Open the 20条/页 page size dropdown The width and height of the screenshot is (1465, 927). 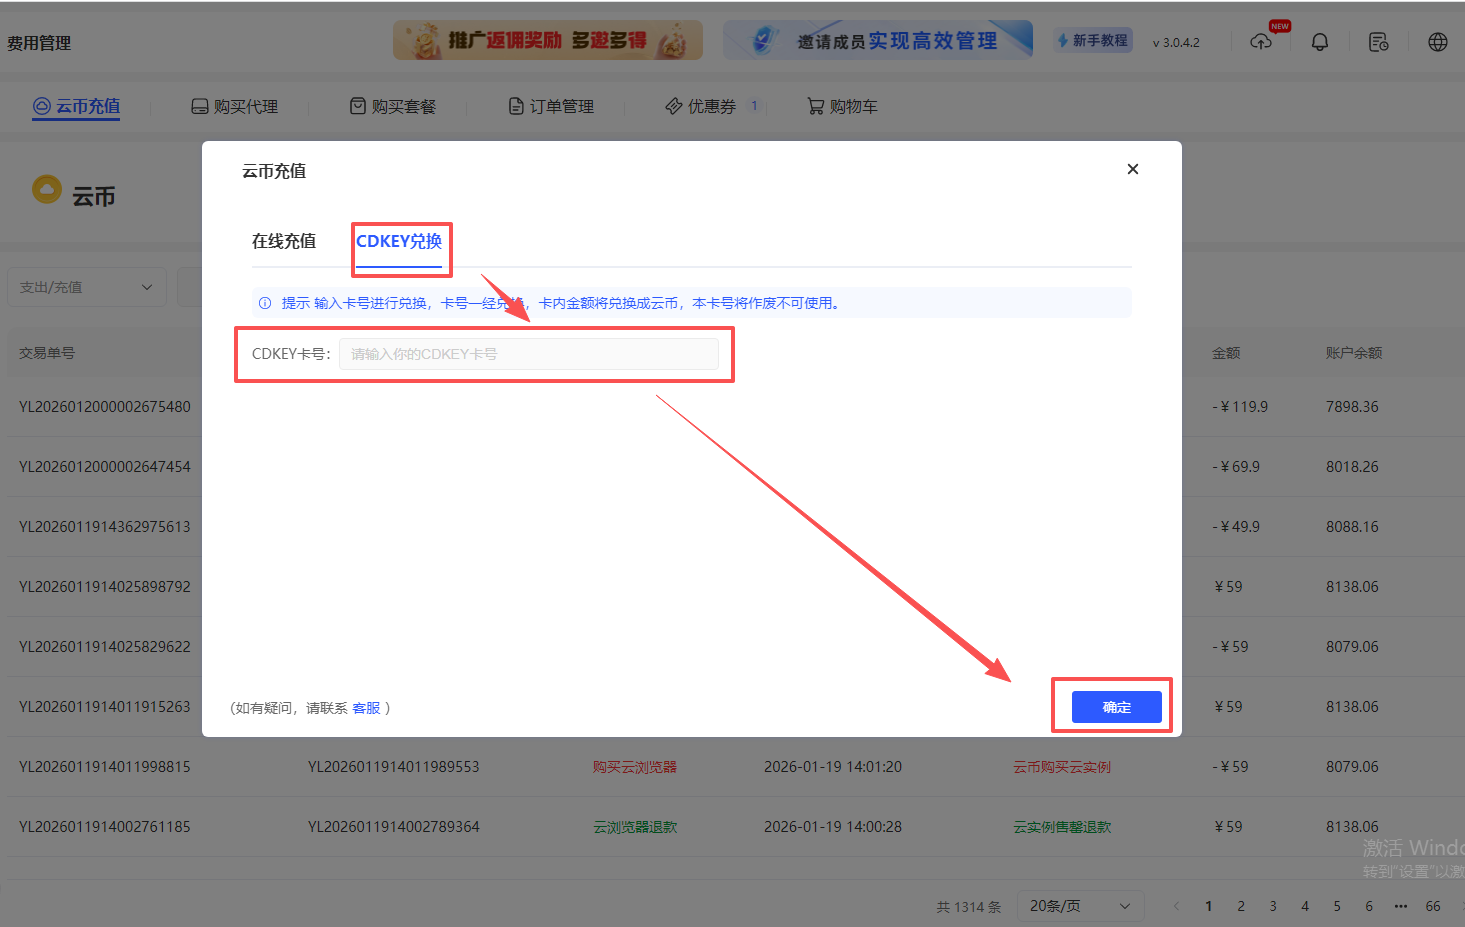[x=1080, y=906]
